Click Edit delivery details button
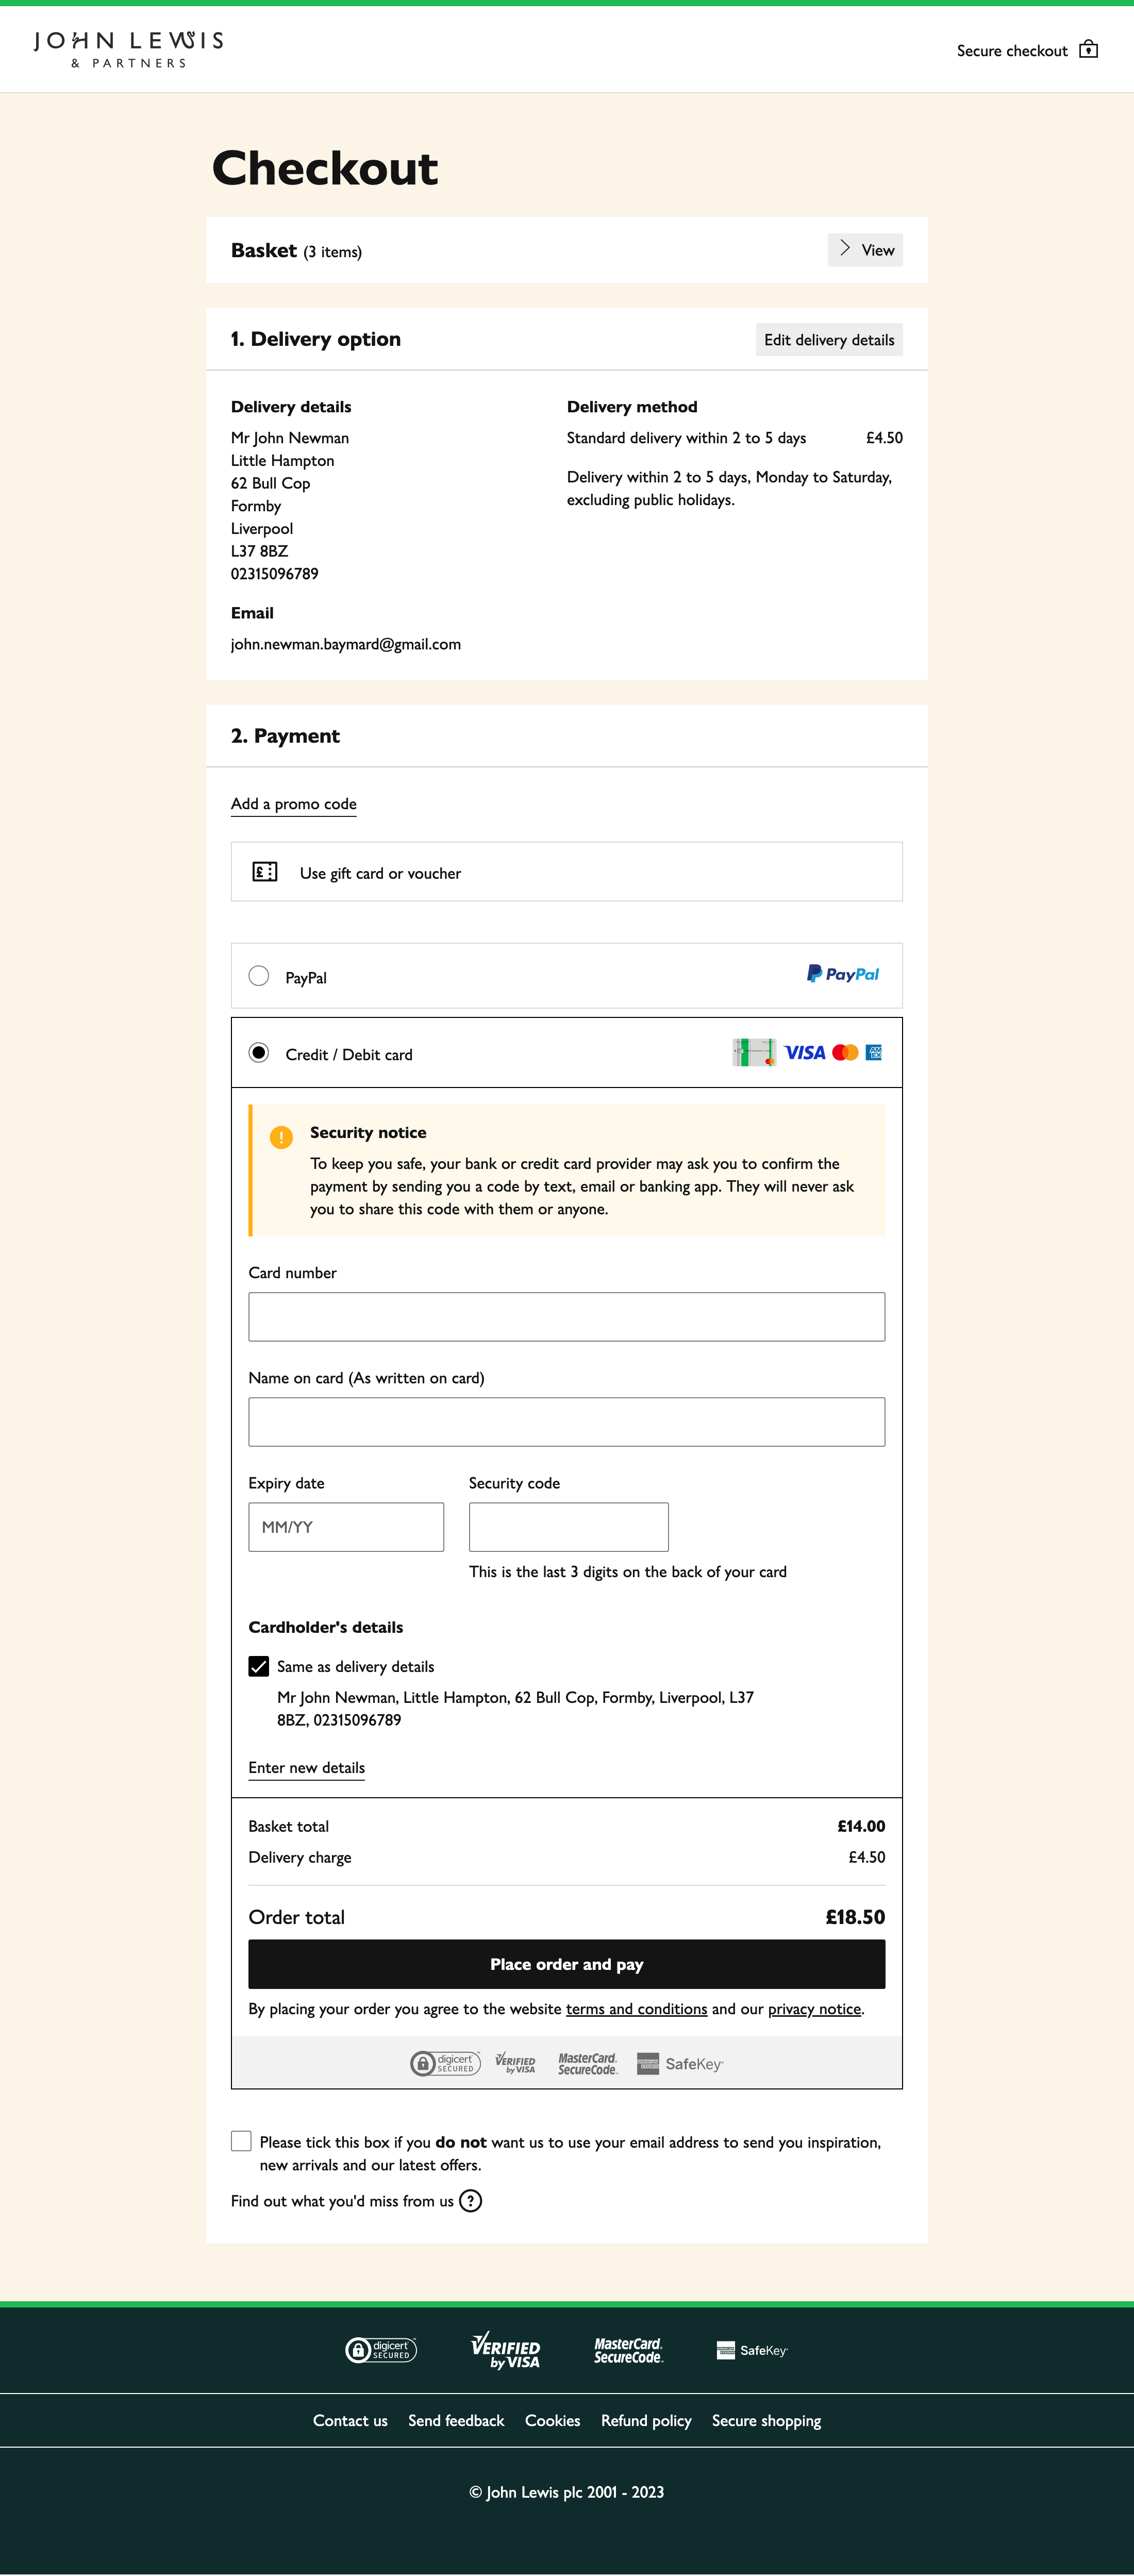The image size is (1134, 2576). (828, 340)
